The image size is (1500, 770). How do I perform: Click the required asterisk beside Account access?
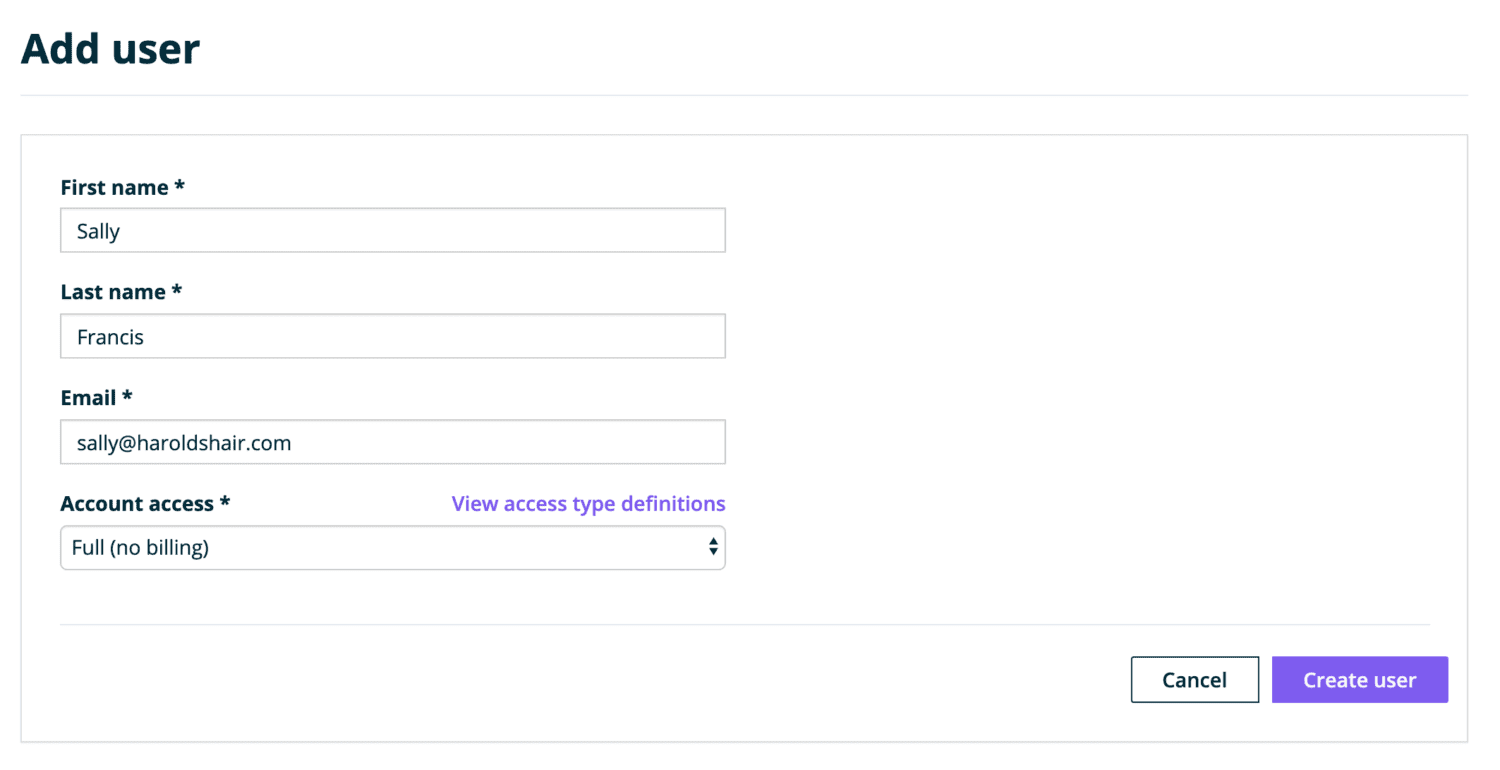pyautogui.click(x=225, y=502)
